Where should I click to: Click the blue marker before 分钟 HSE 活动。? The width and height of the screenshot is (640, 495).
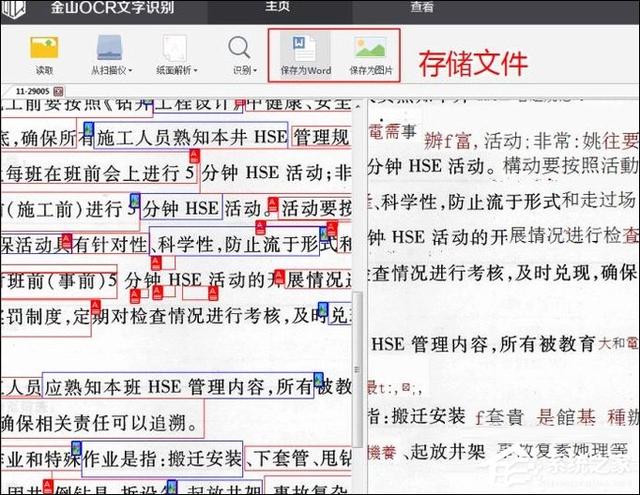tap(135, 201)
